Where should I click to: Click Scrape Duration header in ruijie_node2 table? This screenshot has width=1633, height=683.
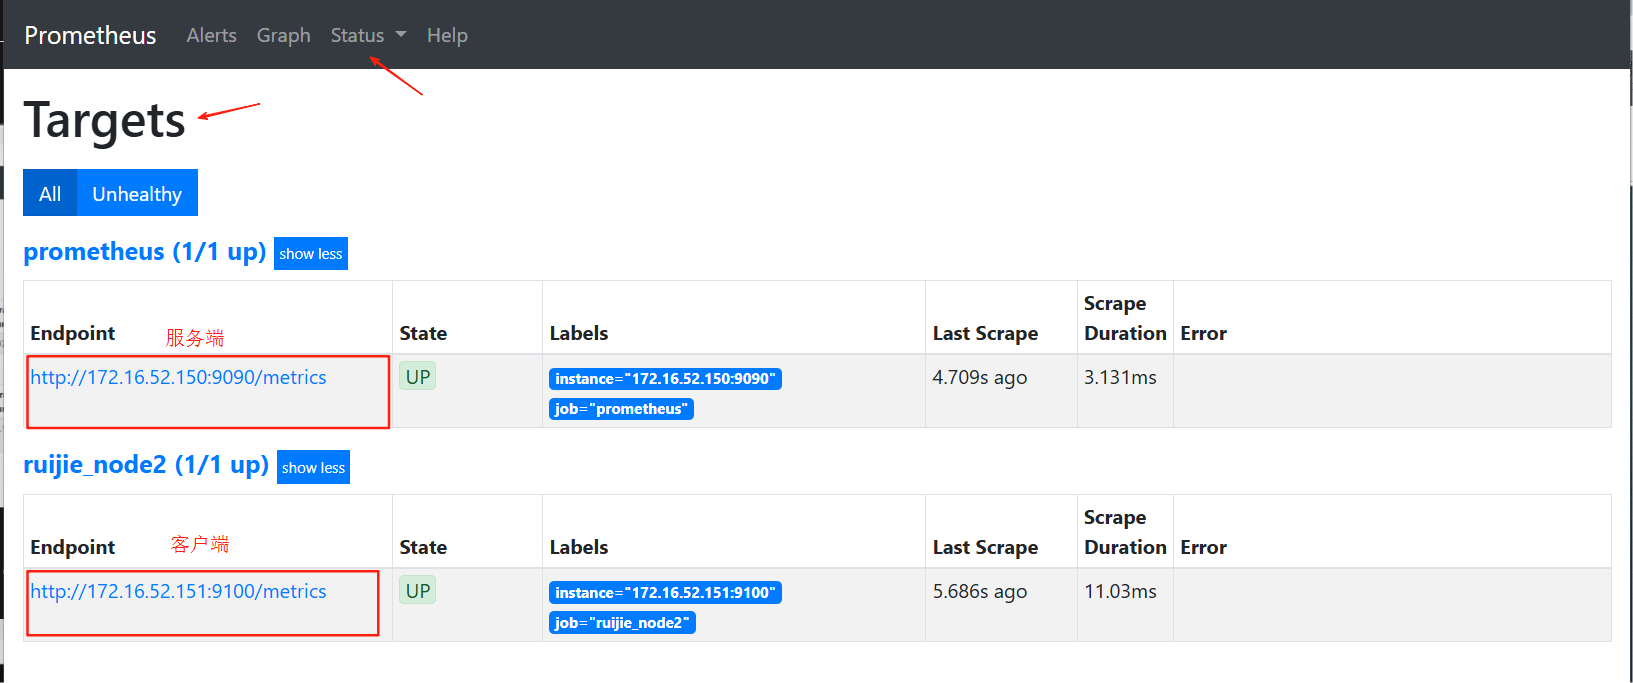click(1125, 532)
